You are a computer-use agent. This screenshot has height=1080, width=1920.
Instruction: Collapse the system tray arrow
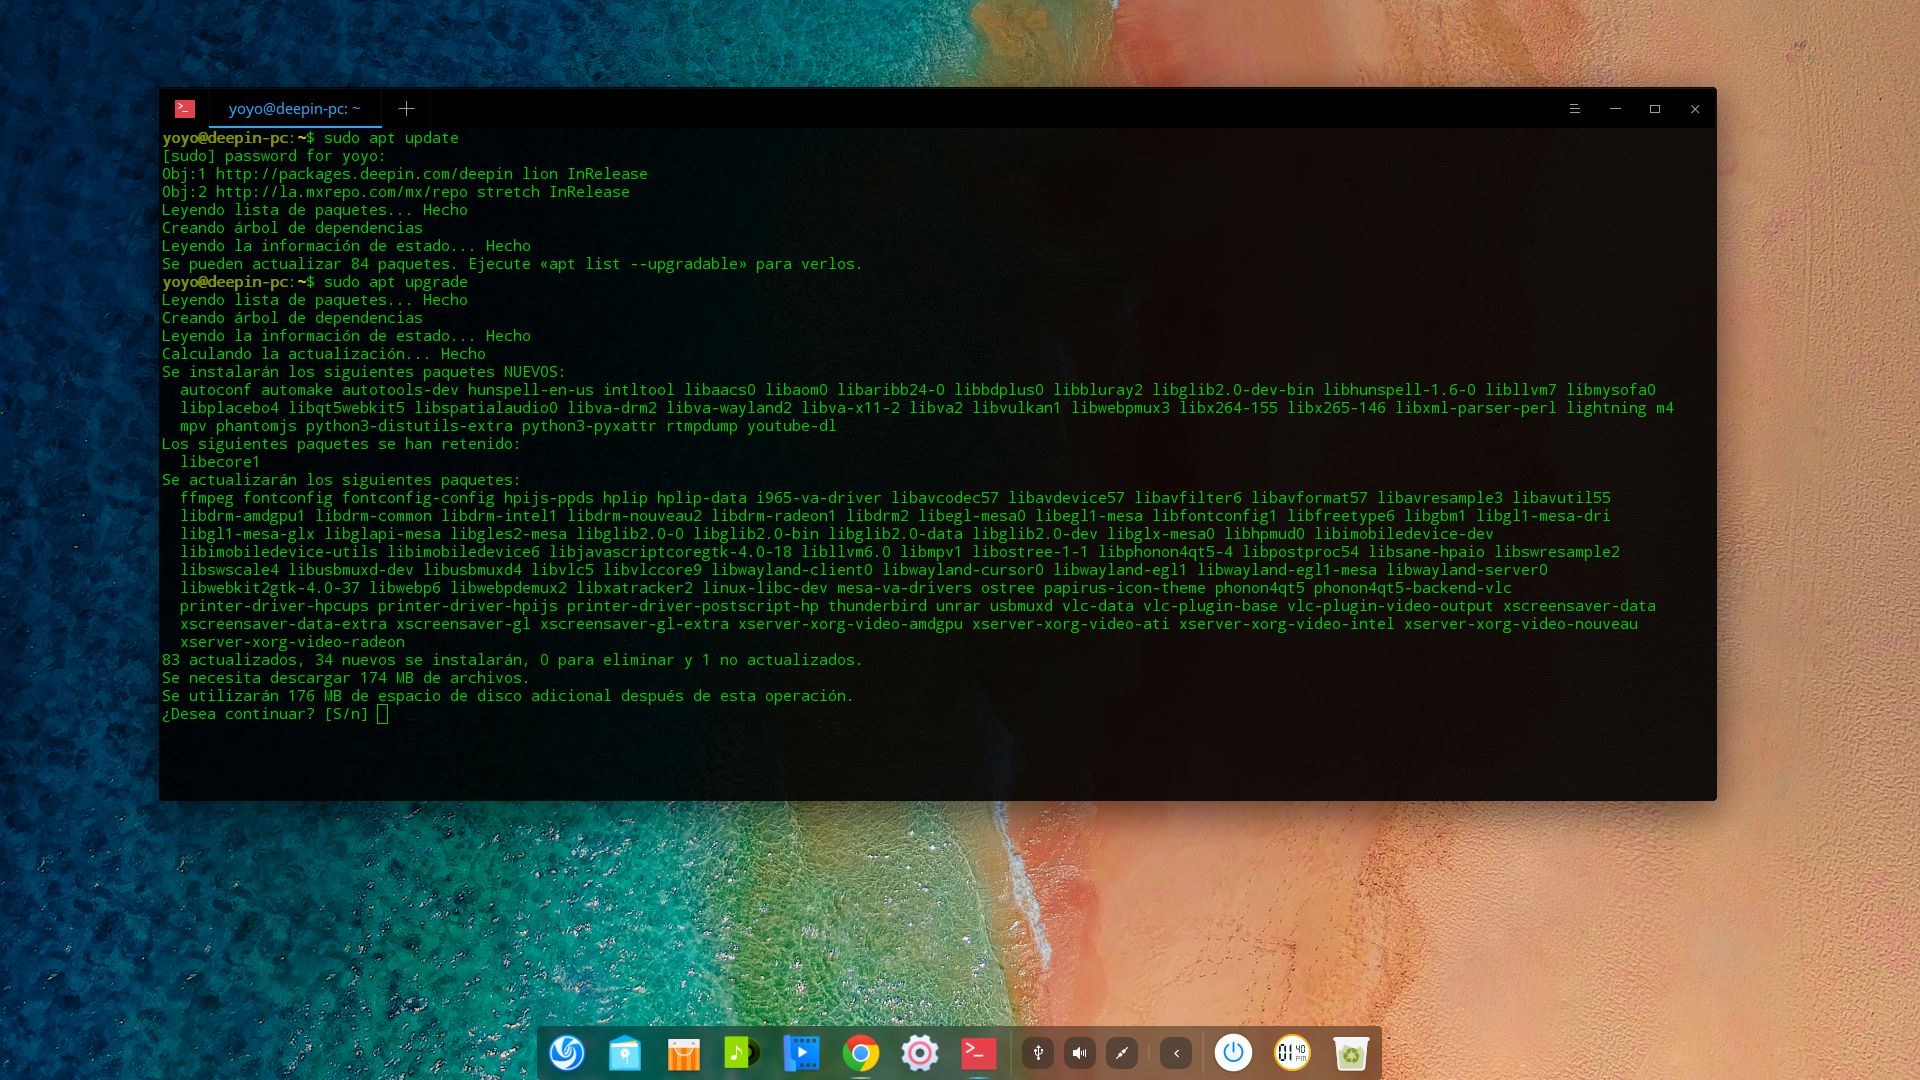[1176, 1053]
